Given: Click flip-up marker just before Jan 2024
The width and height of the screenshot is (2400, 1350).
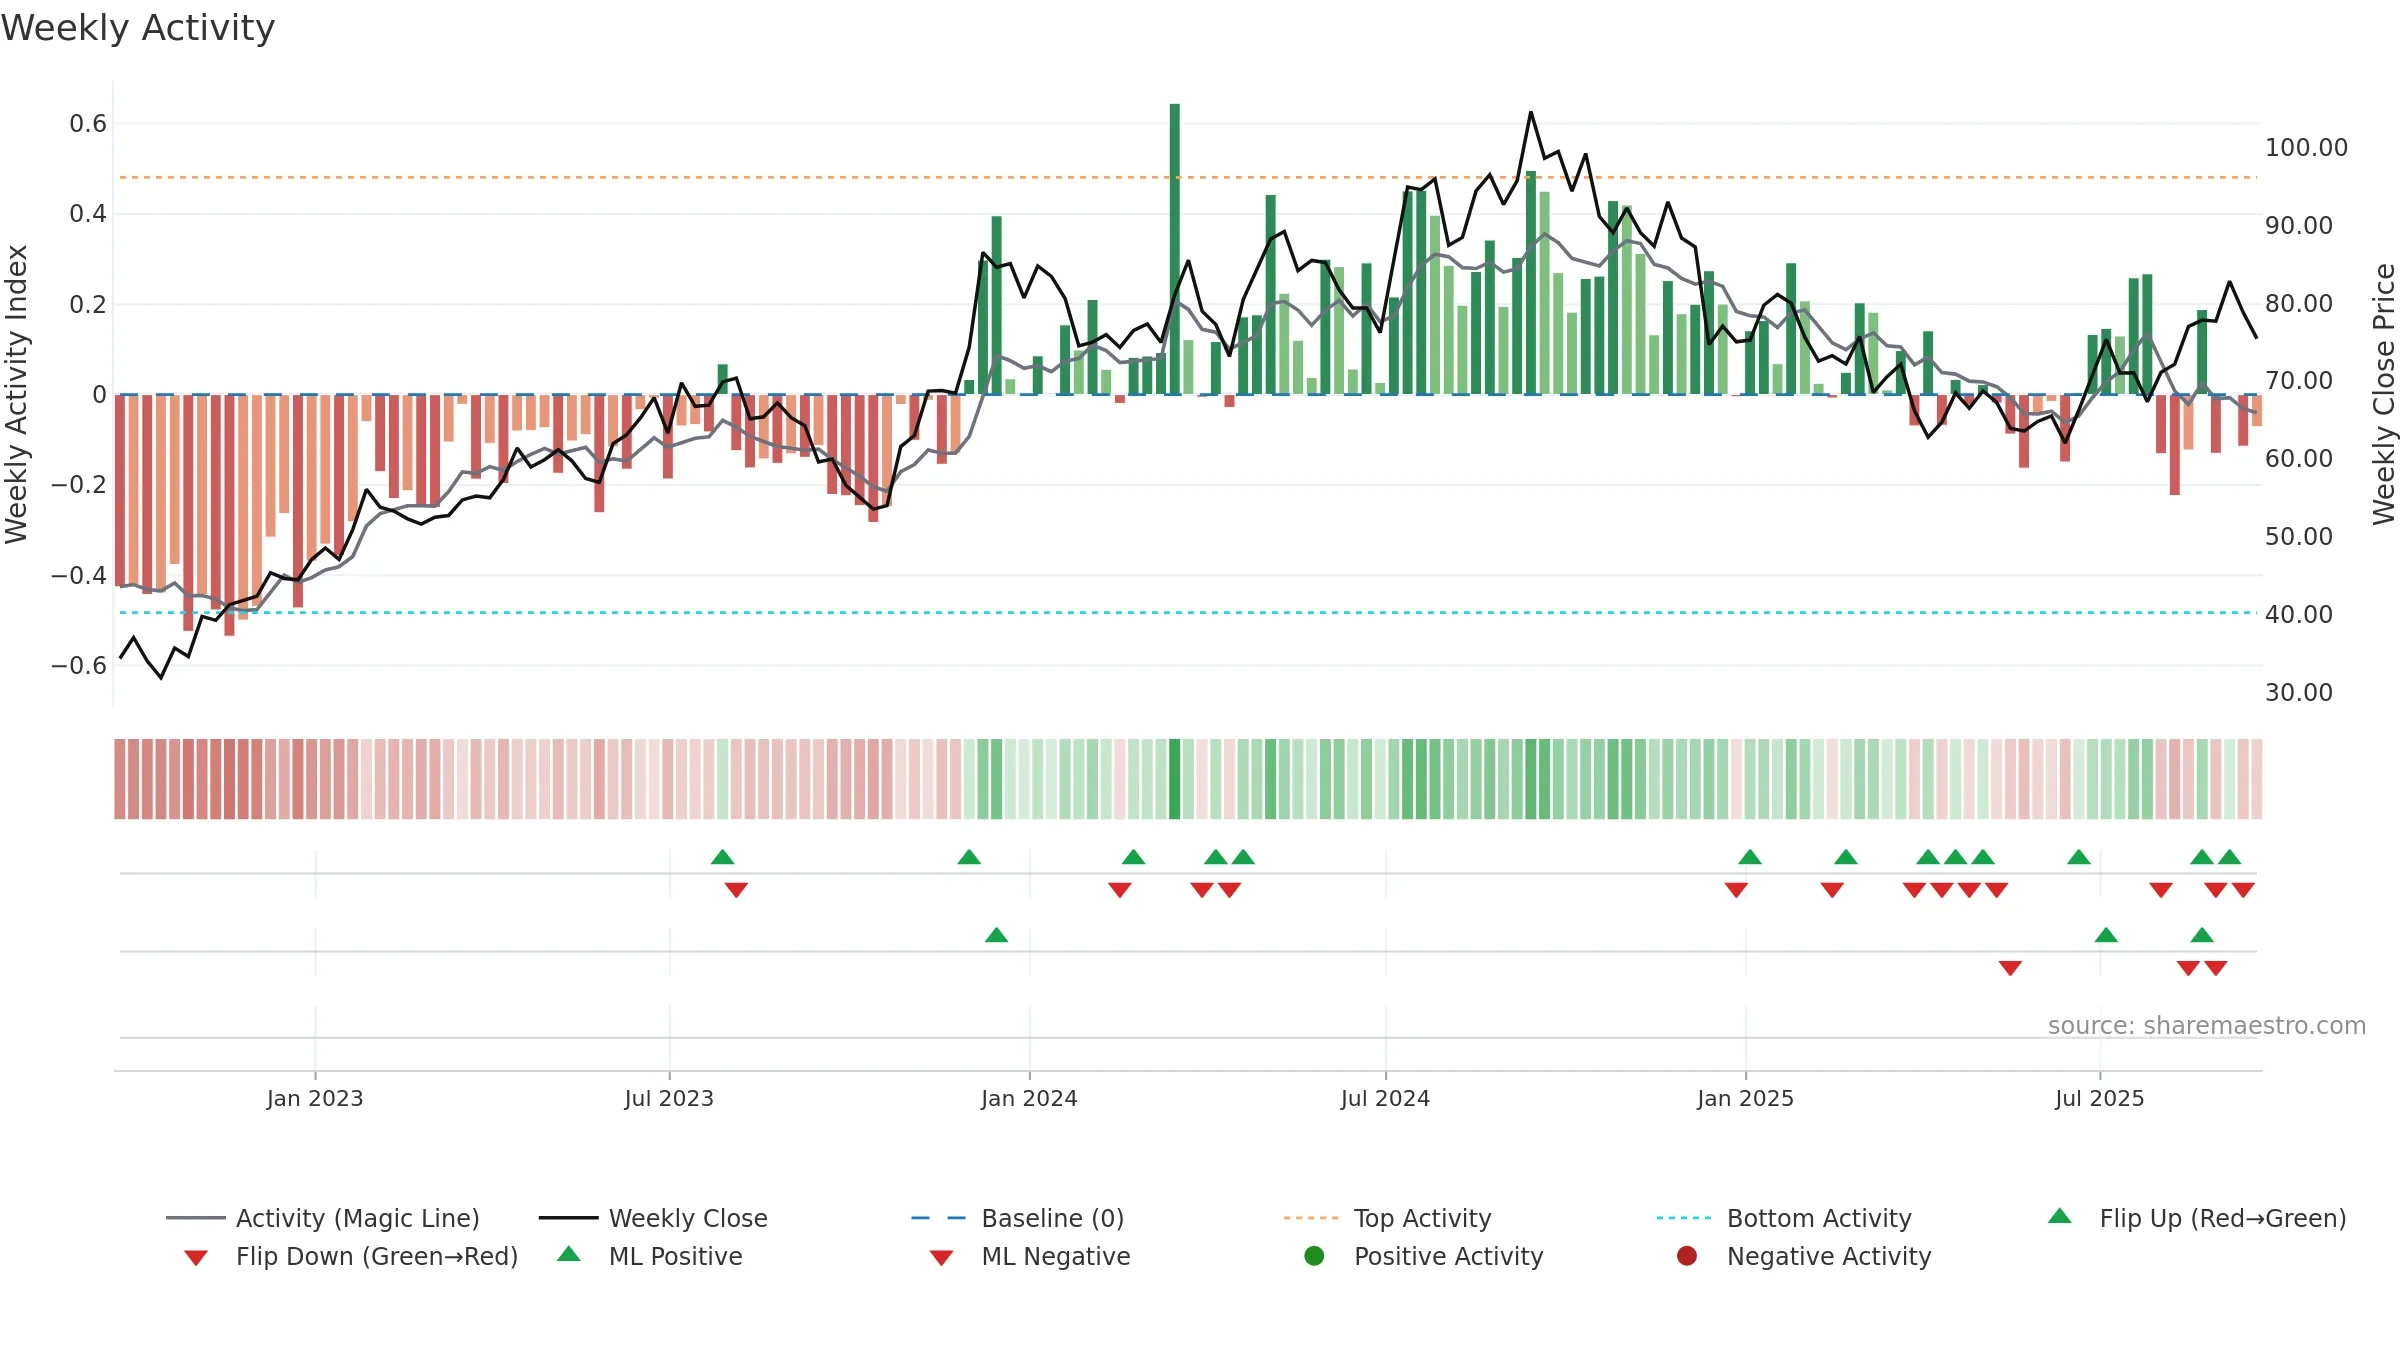Looking at the screenshot, I should click(x=969, y=857).
